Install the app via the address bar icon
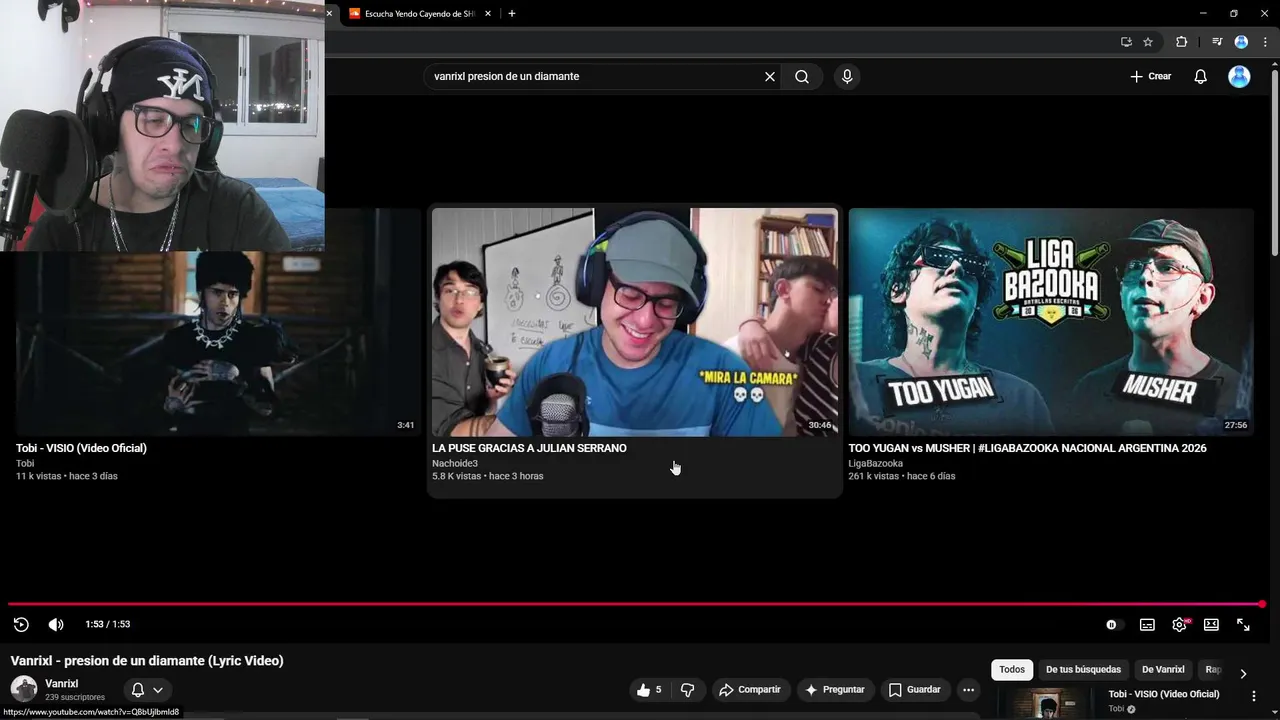 tap(1126, 42)
